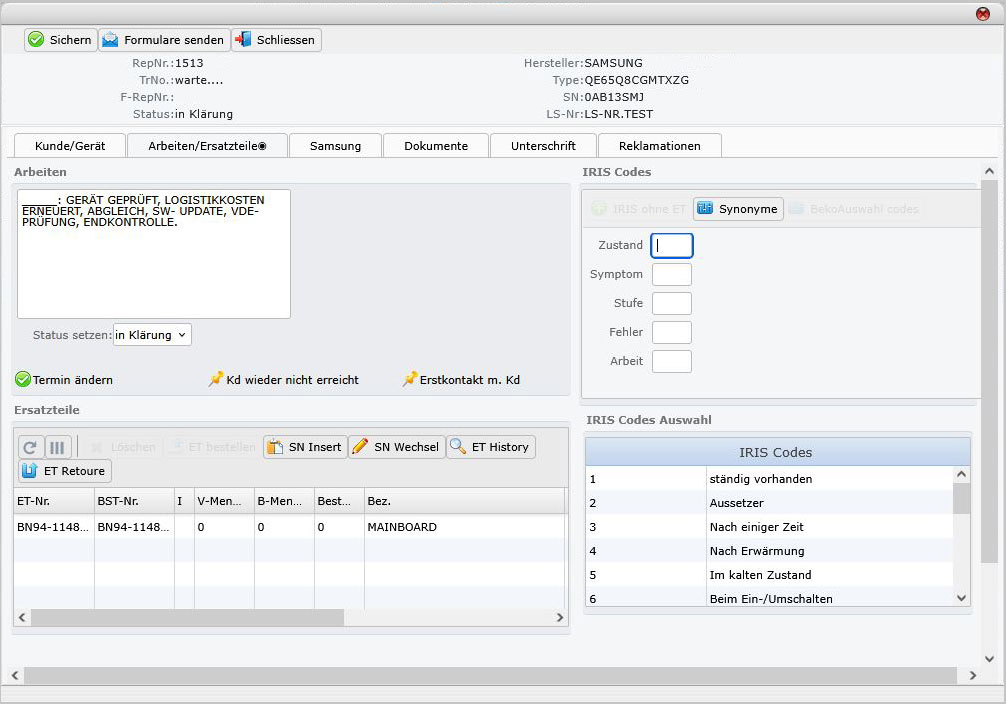Select the MAINBOARD cell in Ersatzteile
1006x704 pixels.
pyautogui.click(x=465, y=527)
